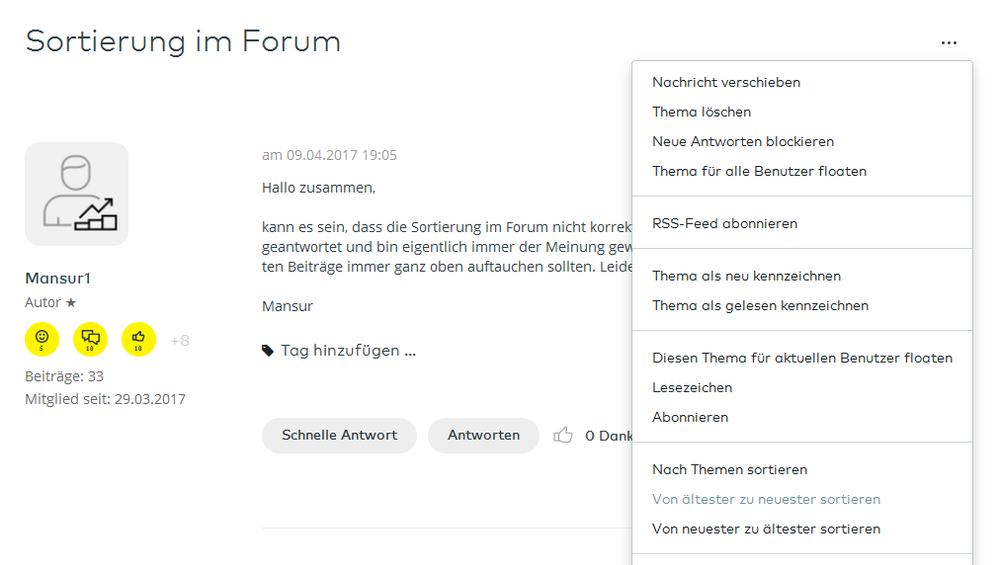
Task: Click the Autor ★ rank label
Action: coord(50,303)
